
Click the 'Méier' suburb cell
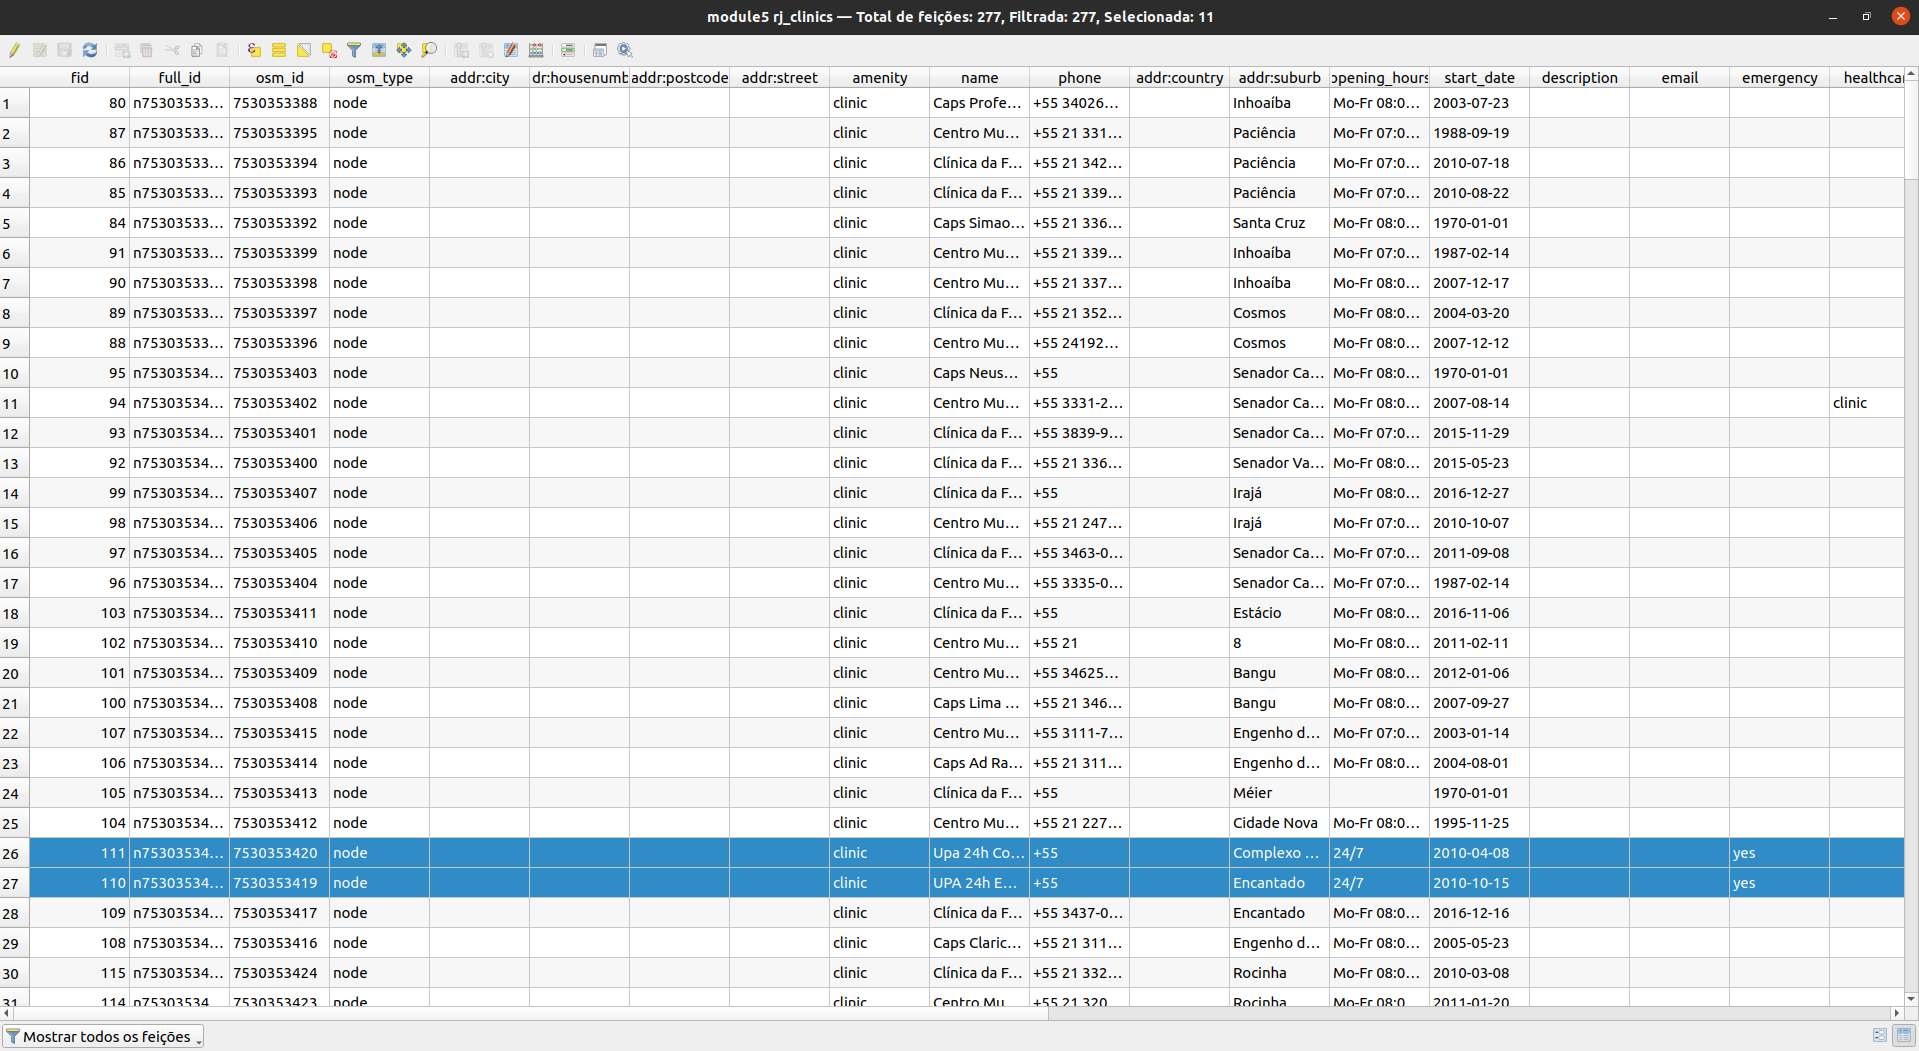(x=1280, y=793)
